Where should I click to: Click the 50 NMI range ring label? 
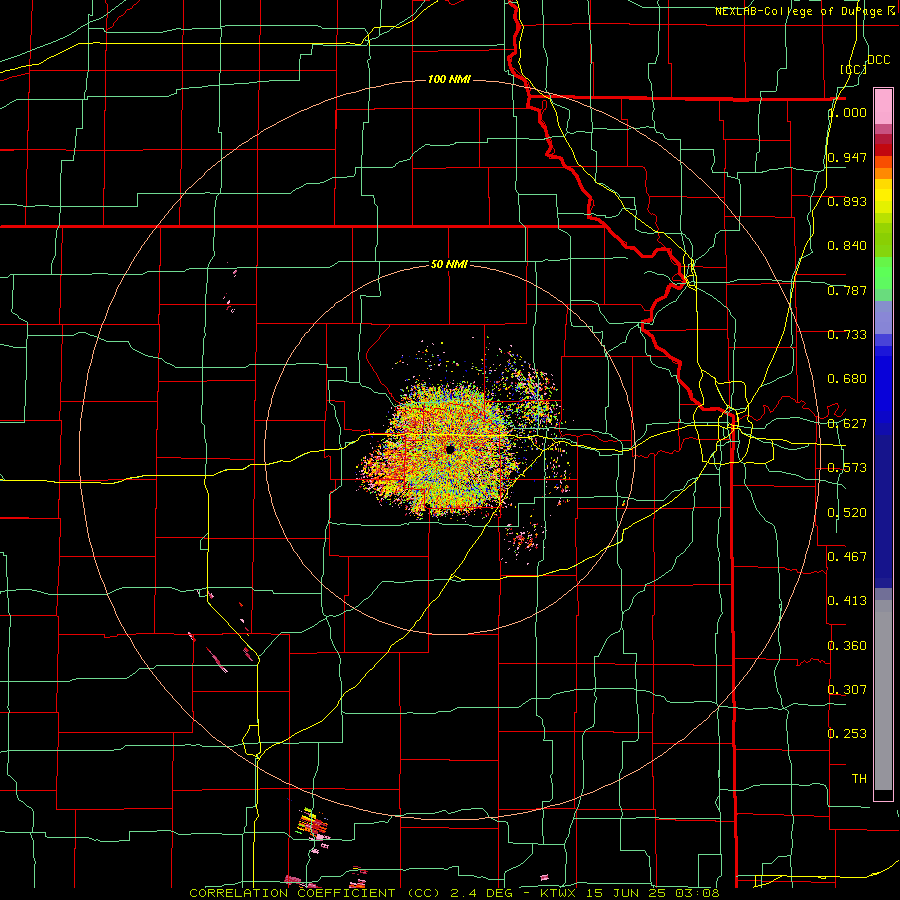[x=449, y=264]
